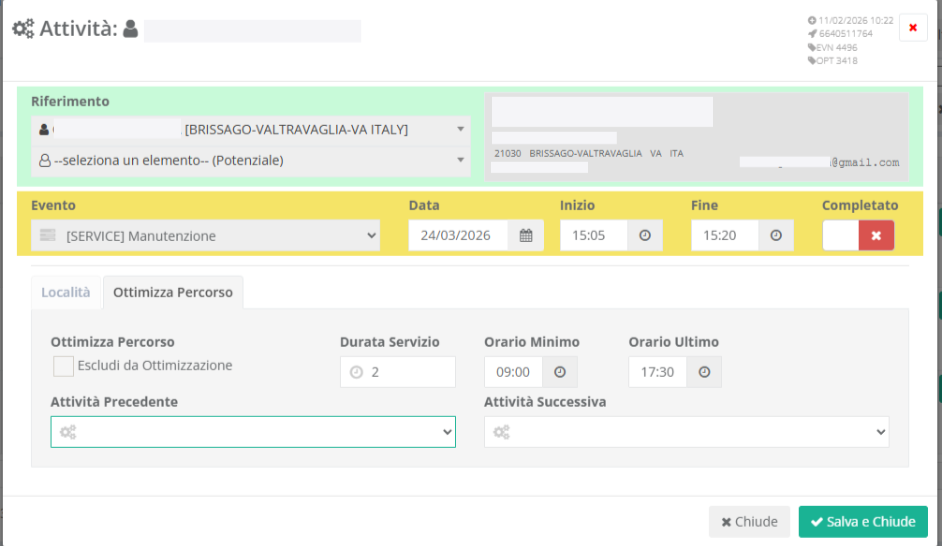Toggle the Completato switch white area
The width and height of the screenshot is (942, 546).
pyautogui.click(x=840, y=236)
